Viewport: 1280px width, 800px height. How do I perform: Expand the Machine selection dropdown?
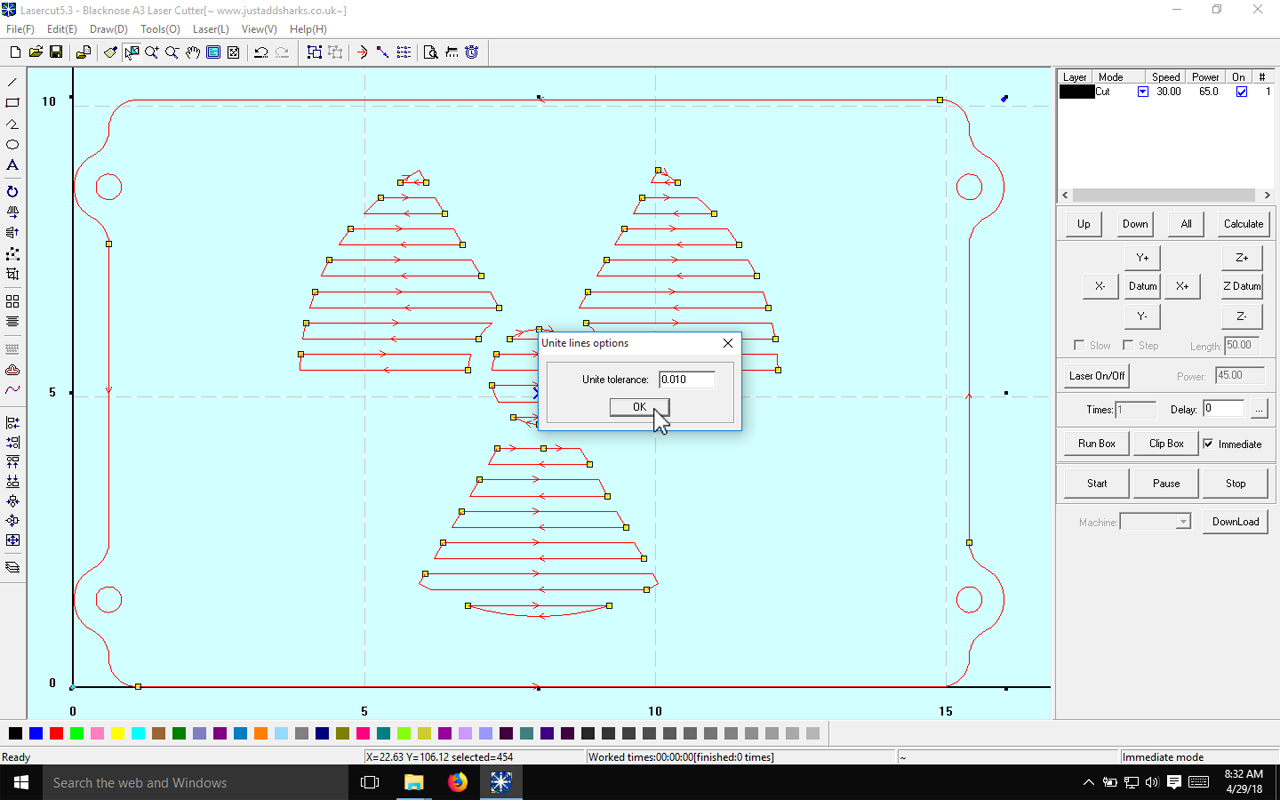[x=1182, y=521]
